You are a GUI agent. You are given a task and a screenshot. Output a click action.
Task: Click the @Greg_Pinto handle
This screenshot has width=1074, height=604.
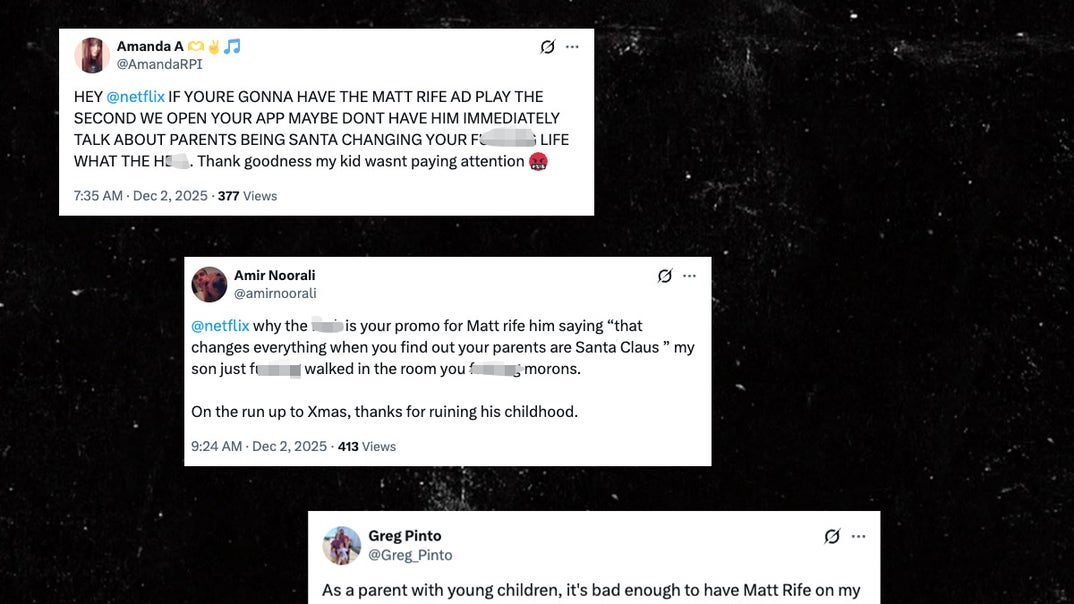tap(410, 555)
